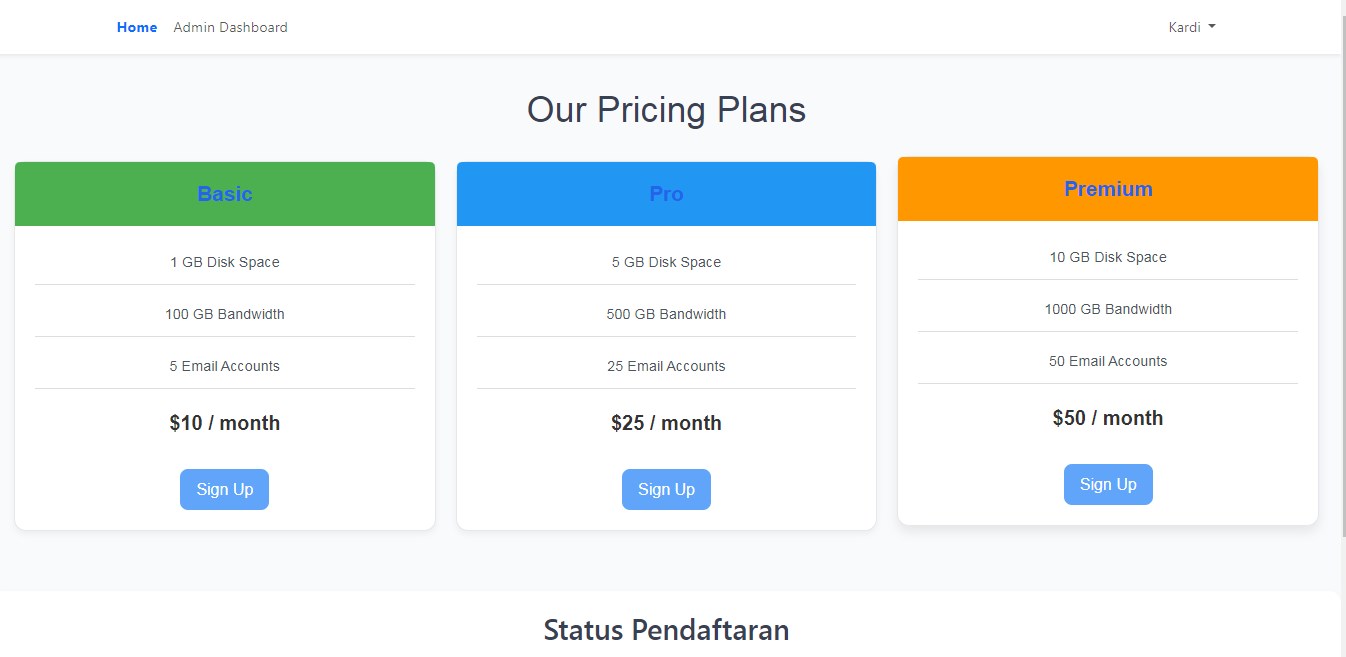Select the 25 Email Accounts row
Screen dimensions: 1346x657
[x=666, y=366]
